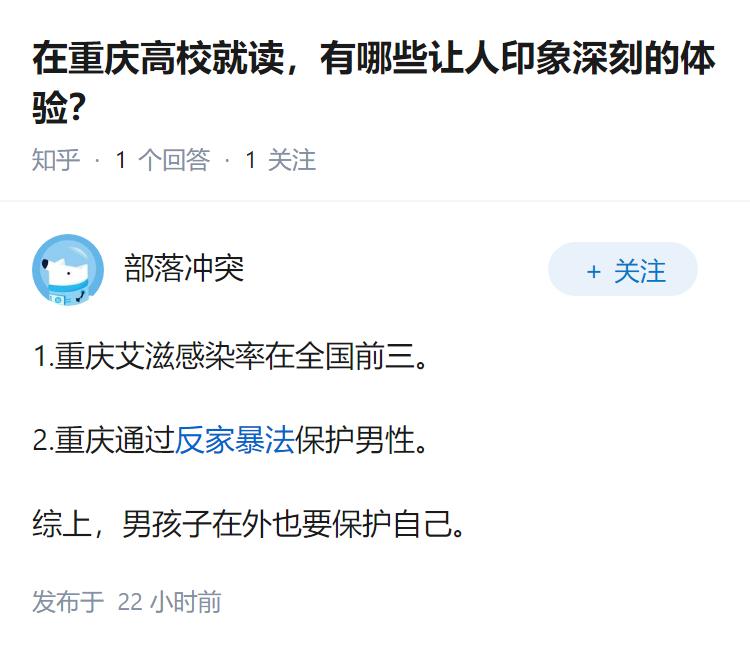Screen dimensions: 750x652
Task: Click the 知乎 source label under the title
Action: click(x=56, y=160)
